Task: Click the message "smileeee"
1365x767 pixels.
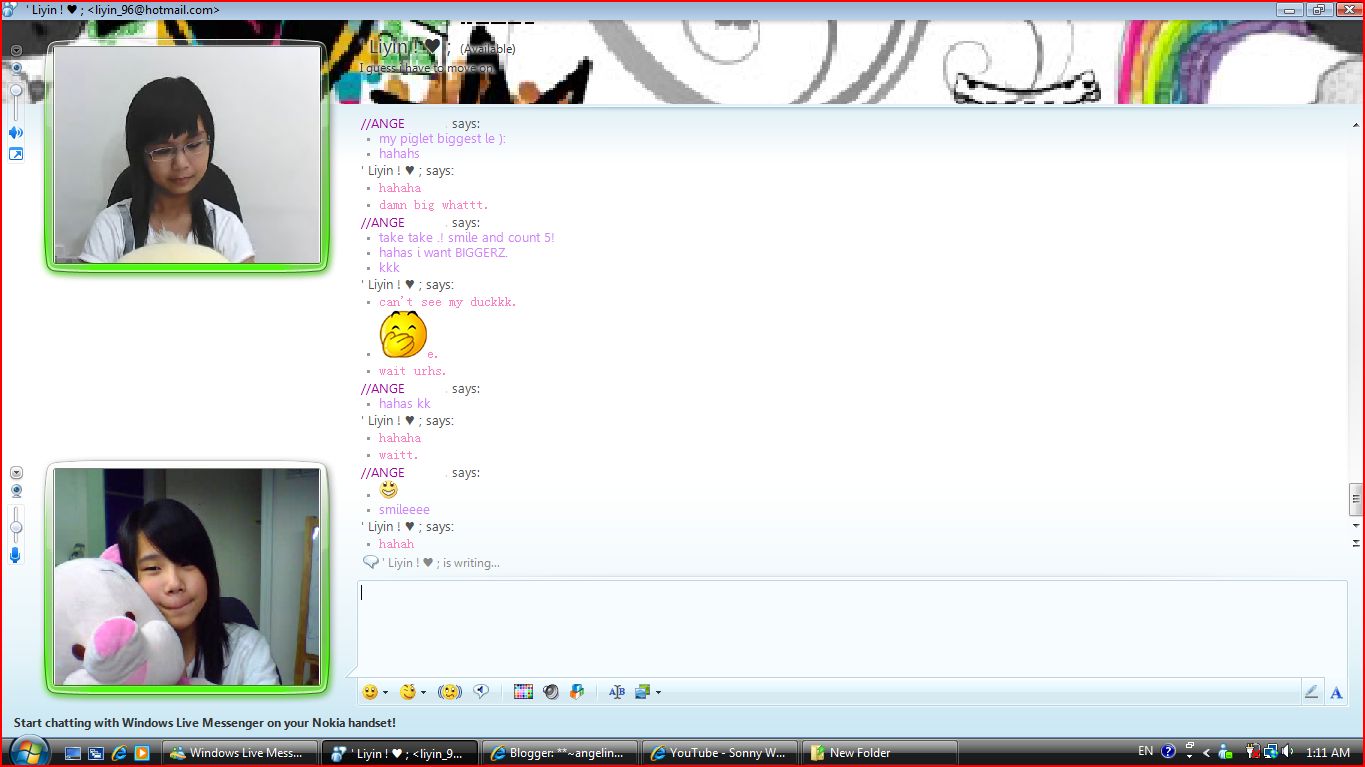Action: [x=404, y=510]
